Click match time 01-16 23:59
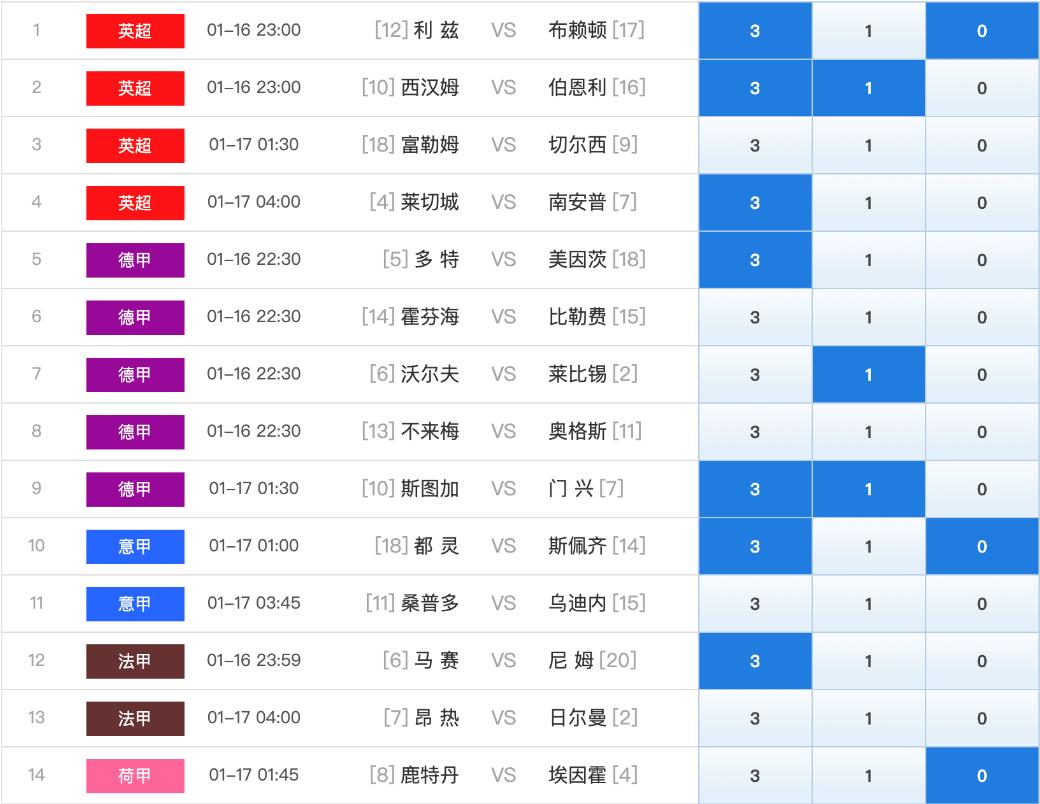This screenshot has height=804, width=1040. tap(253, 660)
